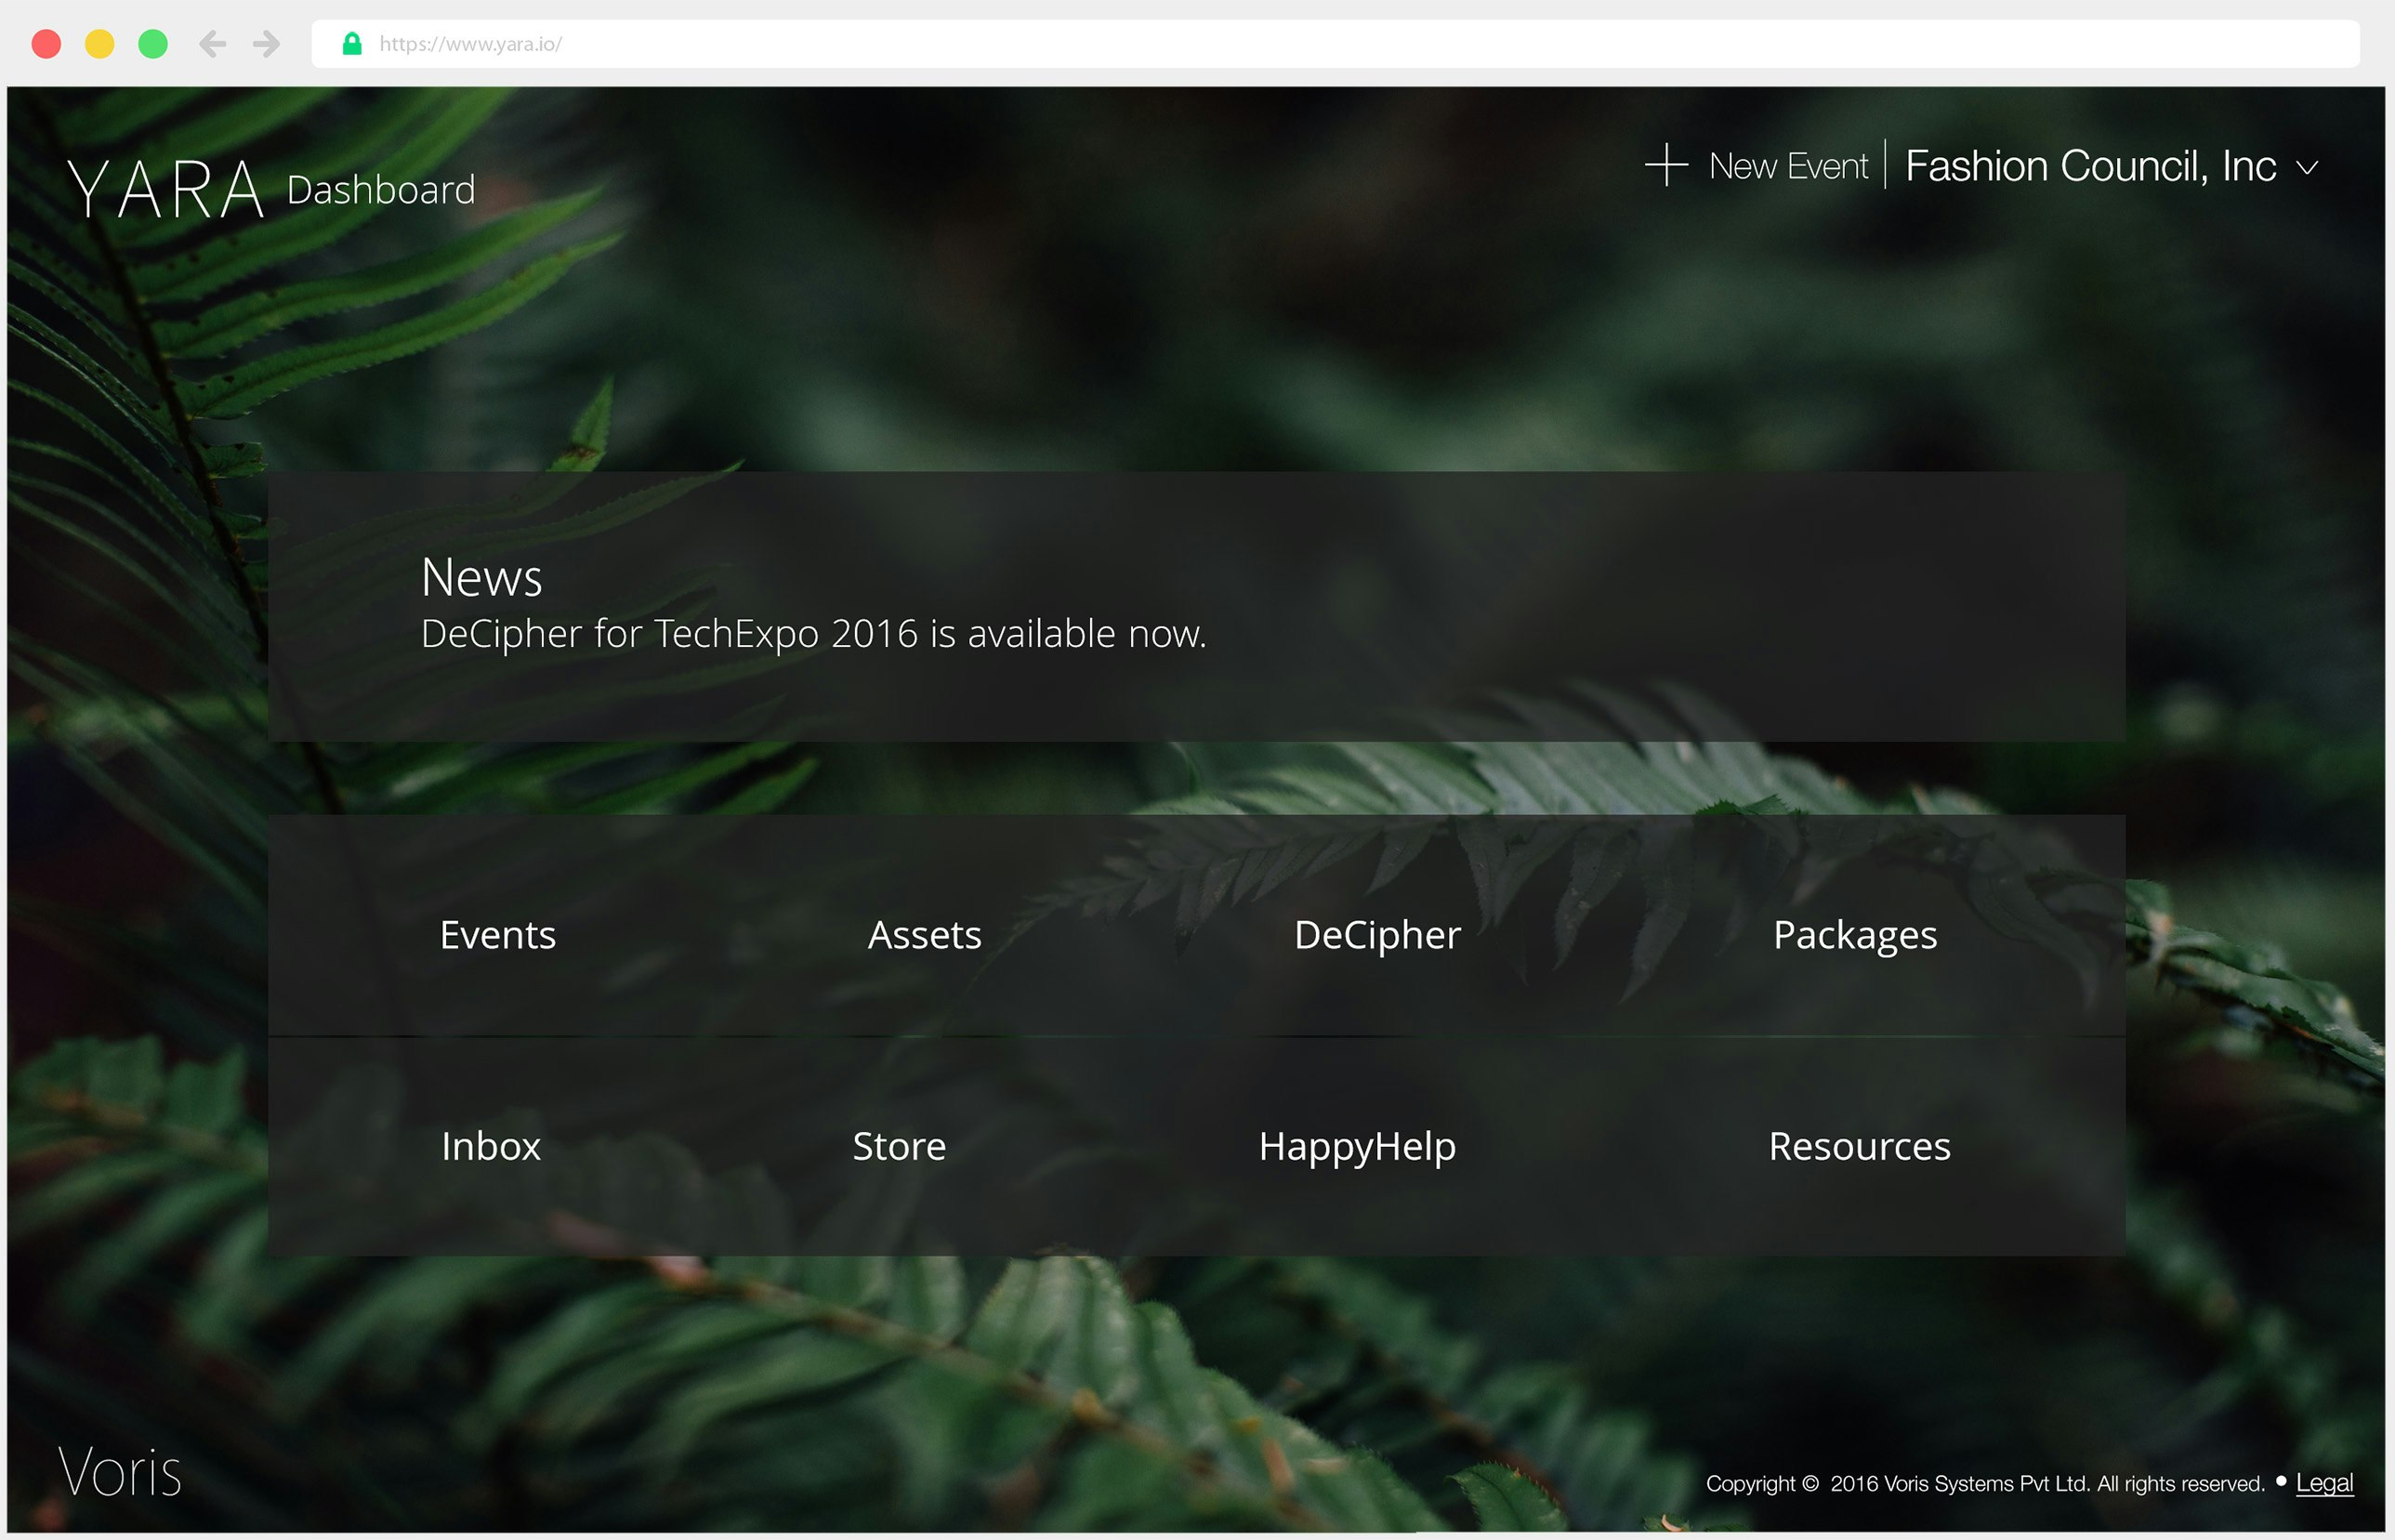Screen dimensions: 2395x1540
Task: Click the plus icon beside New Event
Action: (1666, 165)
